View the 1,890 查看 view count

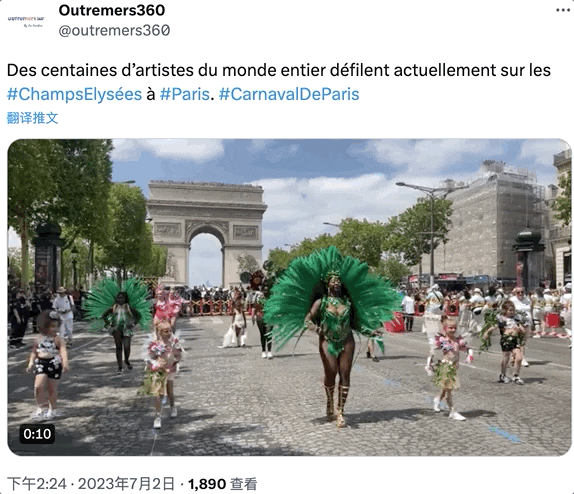pos(222,484)
